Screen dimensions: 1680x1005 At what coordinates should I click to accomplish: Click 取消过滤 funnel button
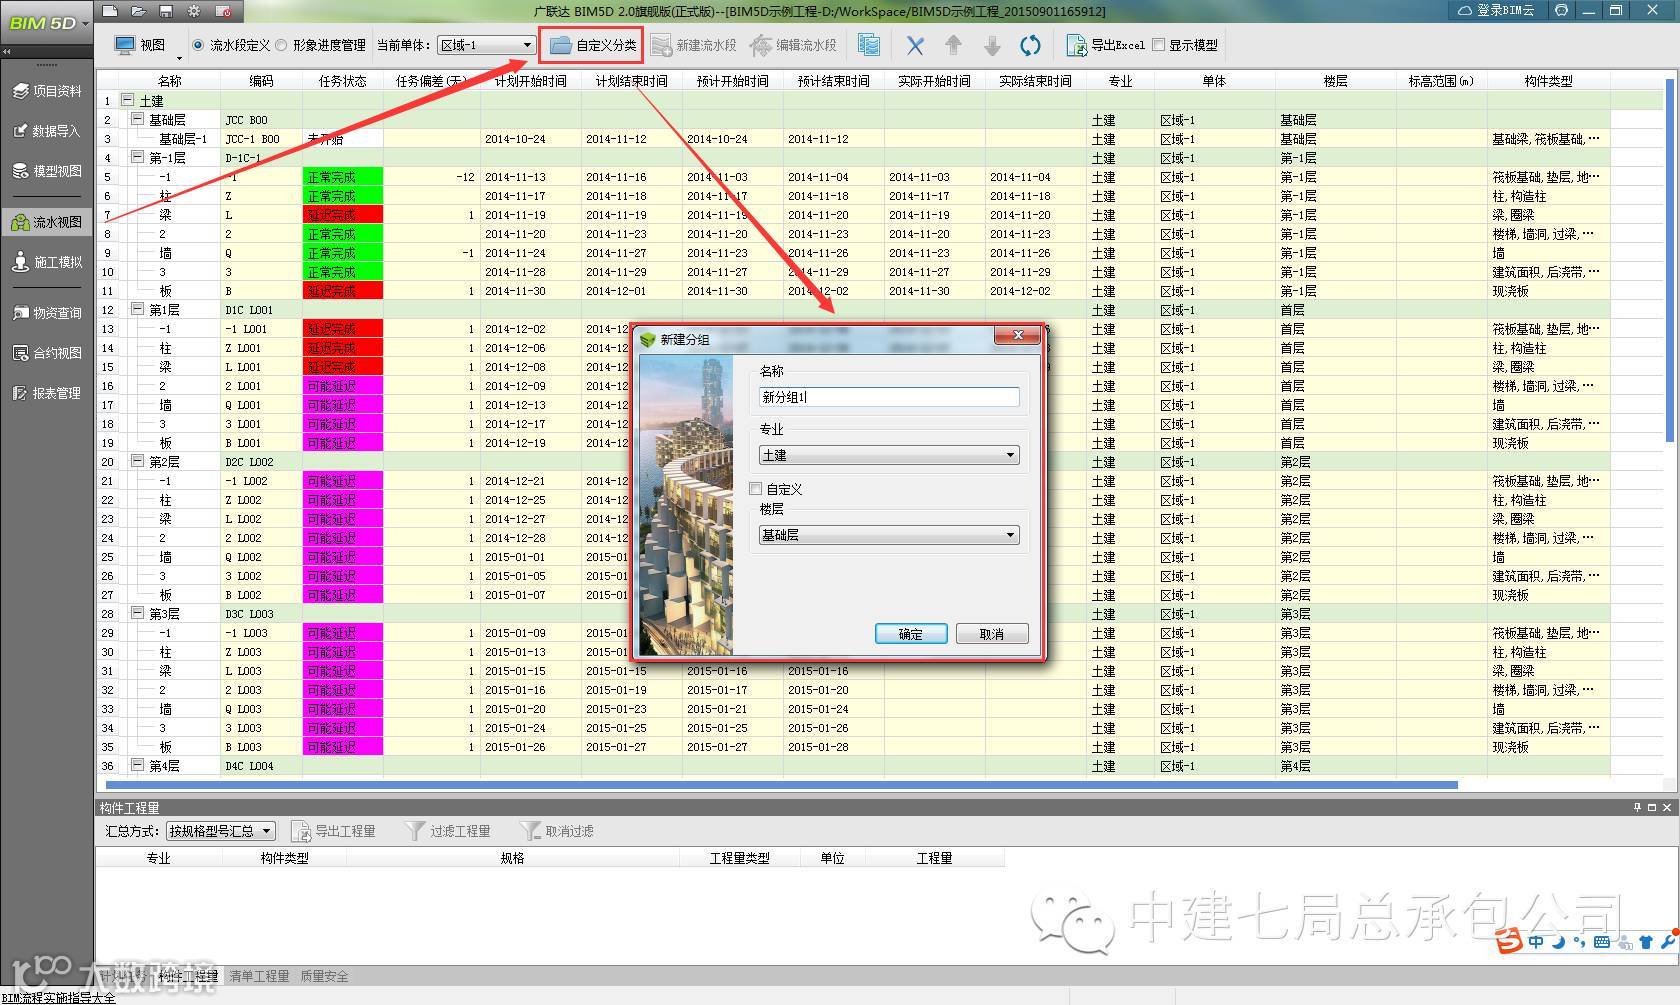tap(557, 831)
